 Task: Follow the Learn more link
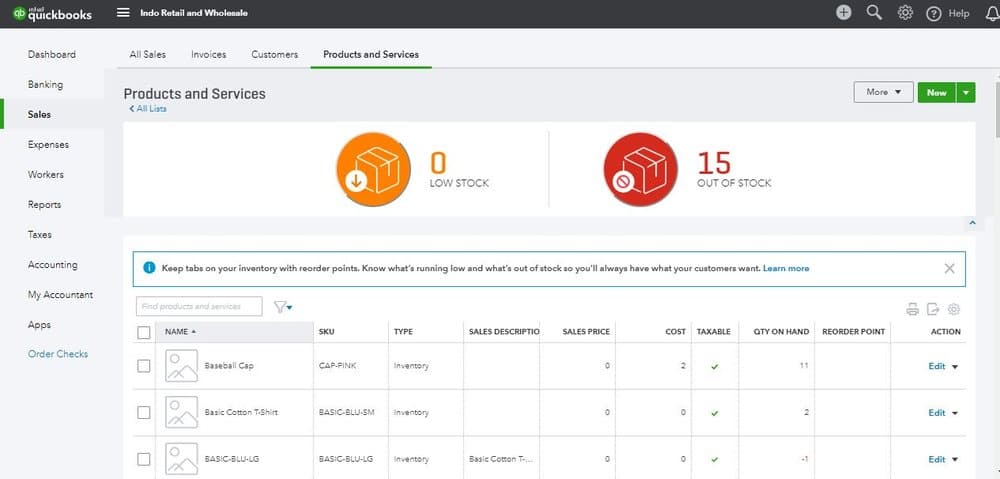[x=786, y=268]
